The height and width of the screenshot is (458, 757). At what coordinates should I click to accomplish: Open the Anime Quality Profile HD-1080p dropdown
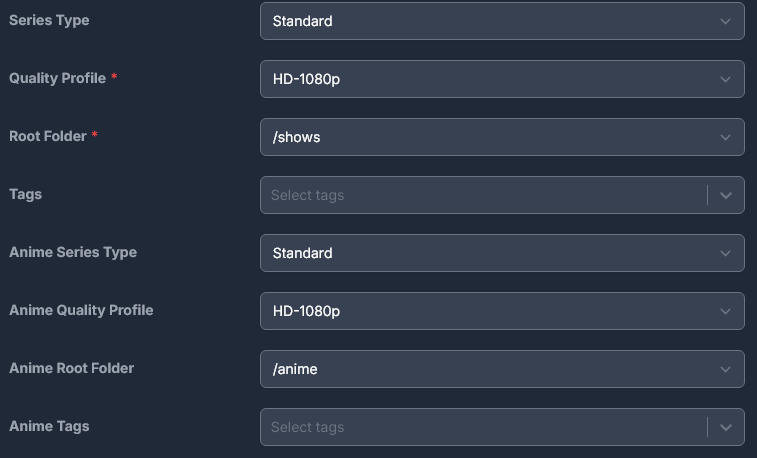point(480,311)
